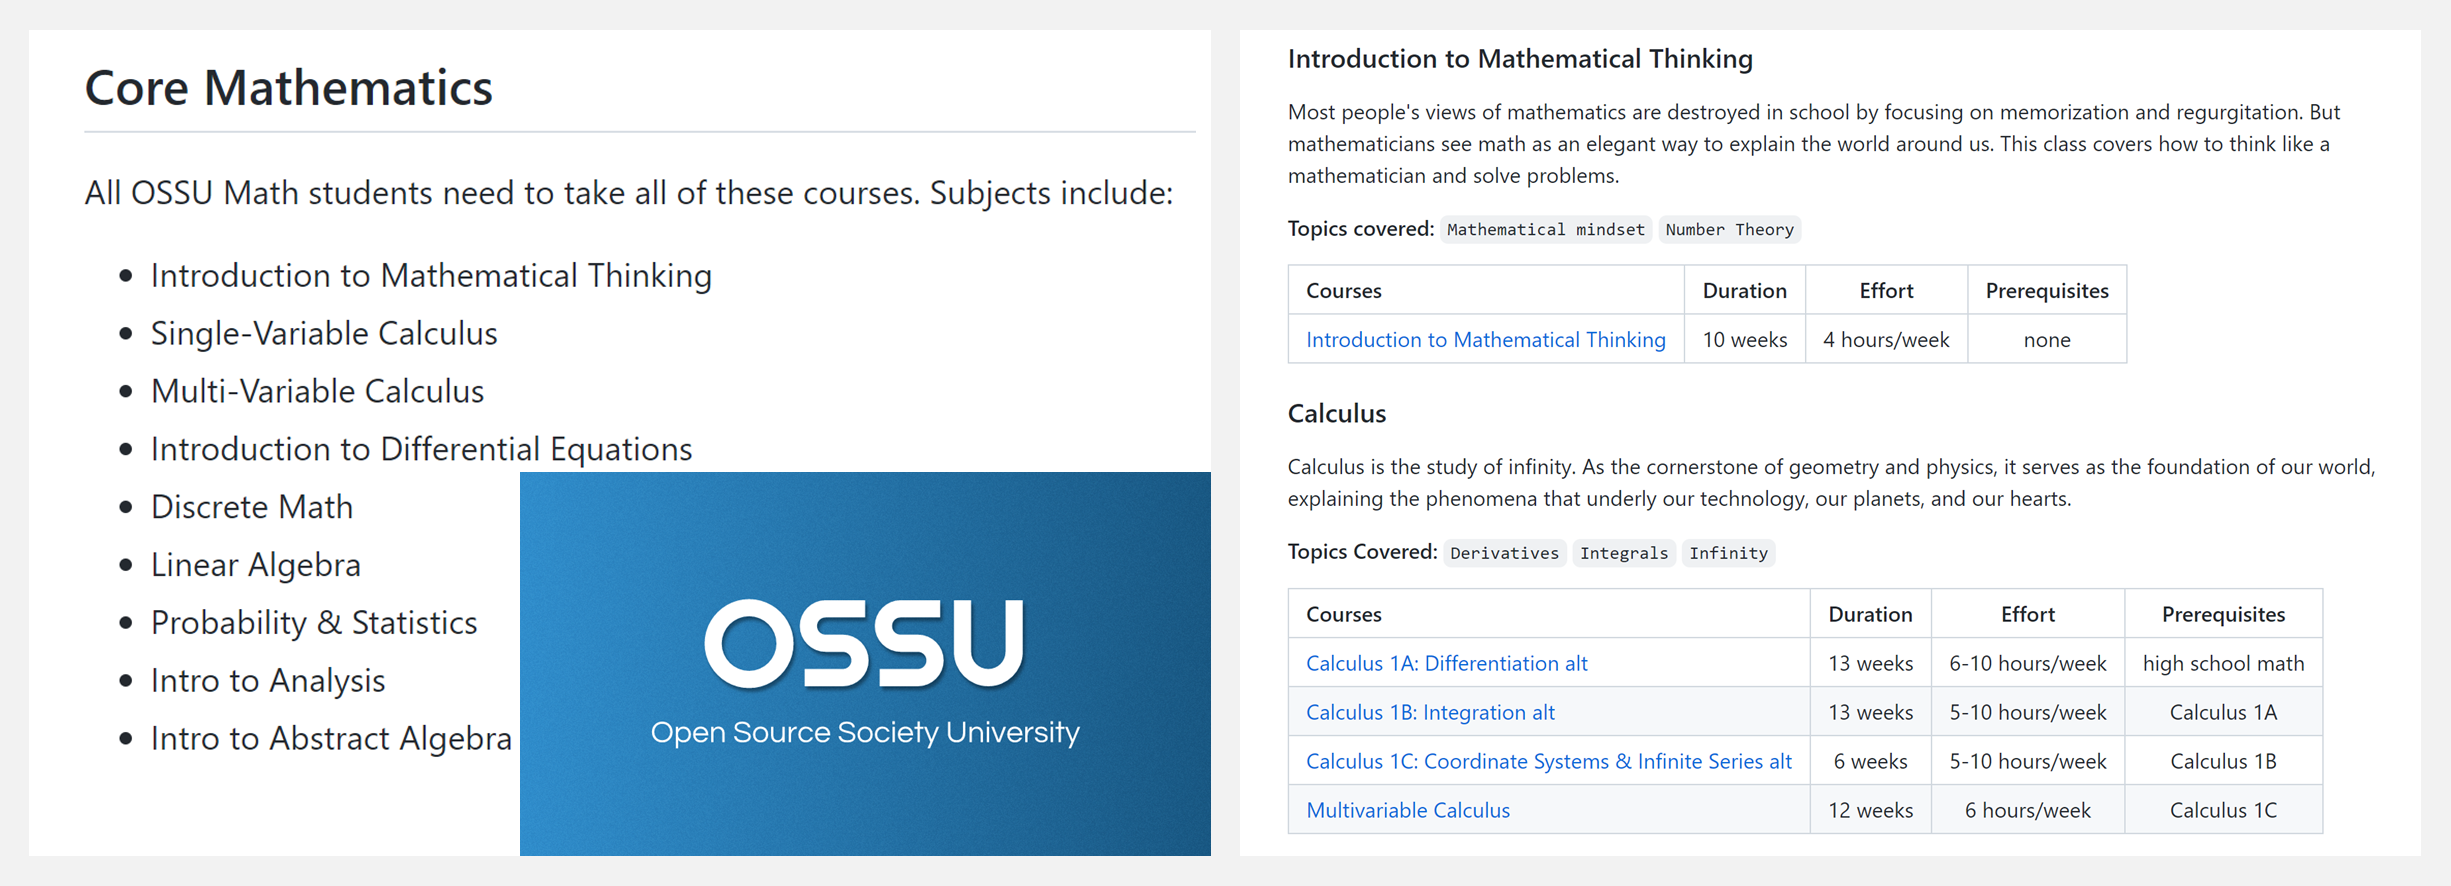Open the Multivariable Calculus course link
The image size is (2451, 886).
pos(1408,810)
